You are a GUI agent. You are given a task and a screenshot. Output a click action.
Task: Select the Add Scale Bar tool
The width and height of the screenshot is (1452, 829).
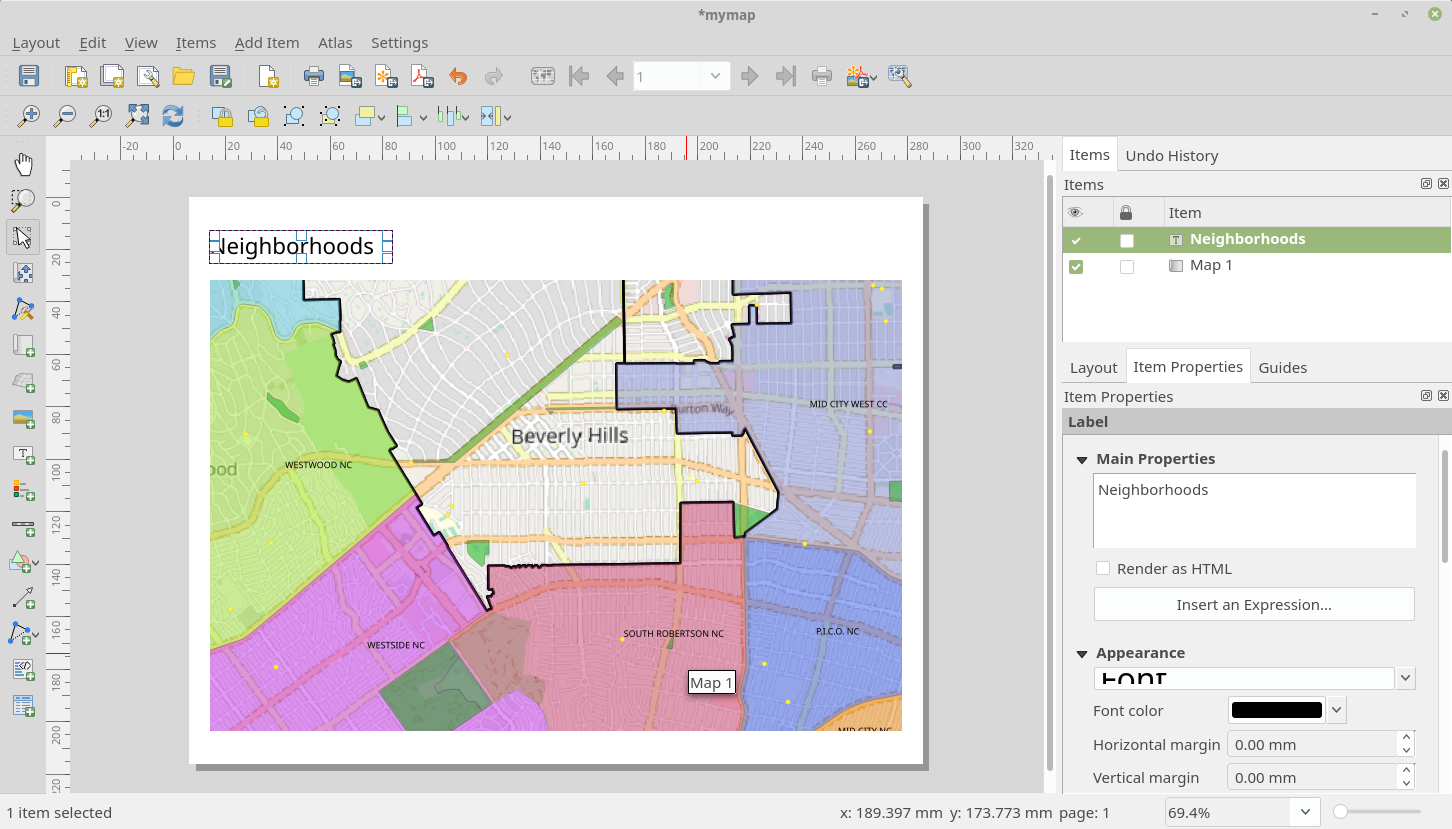pos(23,527)
